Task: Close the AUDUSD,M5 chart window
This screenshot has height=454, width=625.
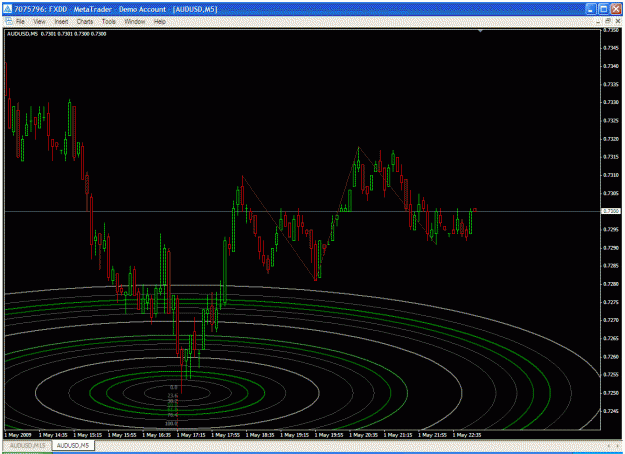Action: point(617,21)
